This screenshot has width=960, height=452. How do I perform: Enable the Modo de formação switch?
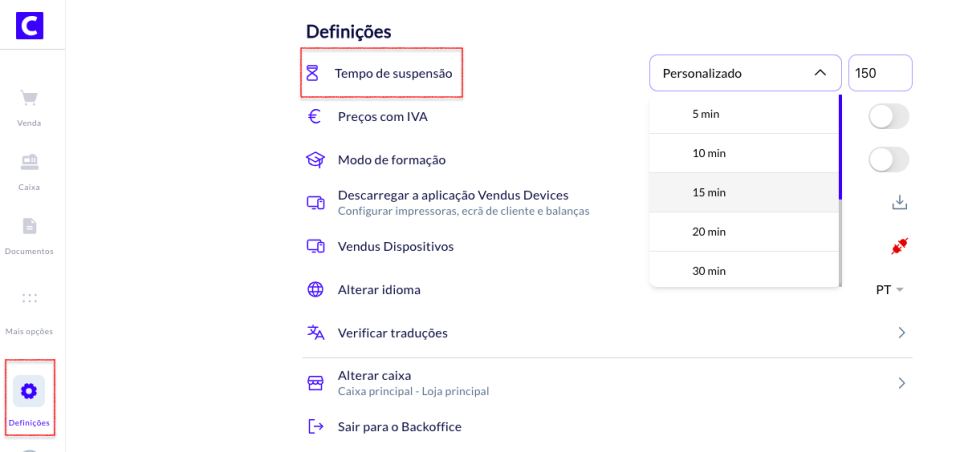[x=888, y=160]
